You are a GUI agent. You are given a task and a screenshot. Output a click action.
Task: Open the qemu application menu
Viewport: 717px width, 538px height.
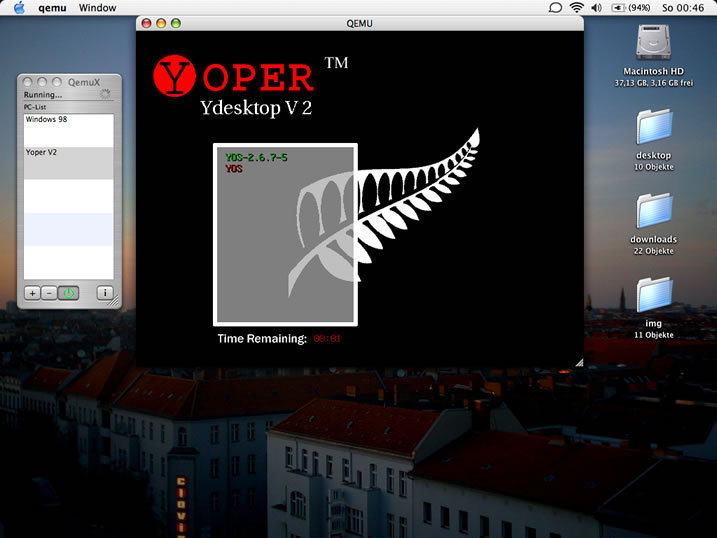tap(52, 8)
